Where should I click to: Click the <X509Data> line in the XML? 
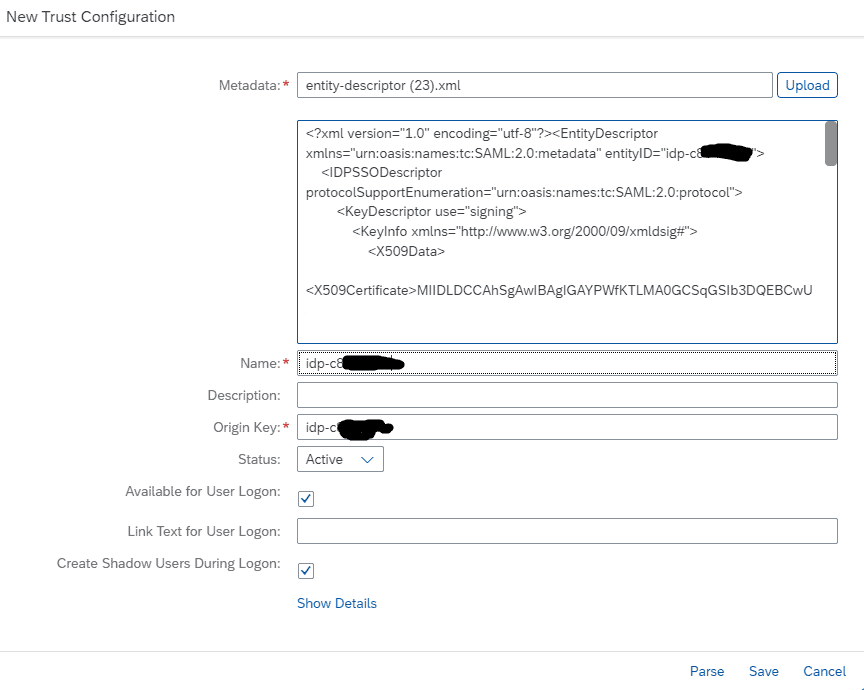point(407,251)
